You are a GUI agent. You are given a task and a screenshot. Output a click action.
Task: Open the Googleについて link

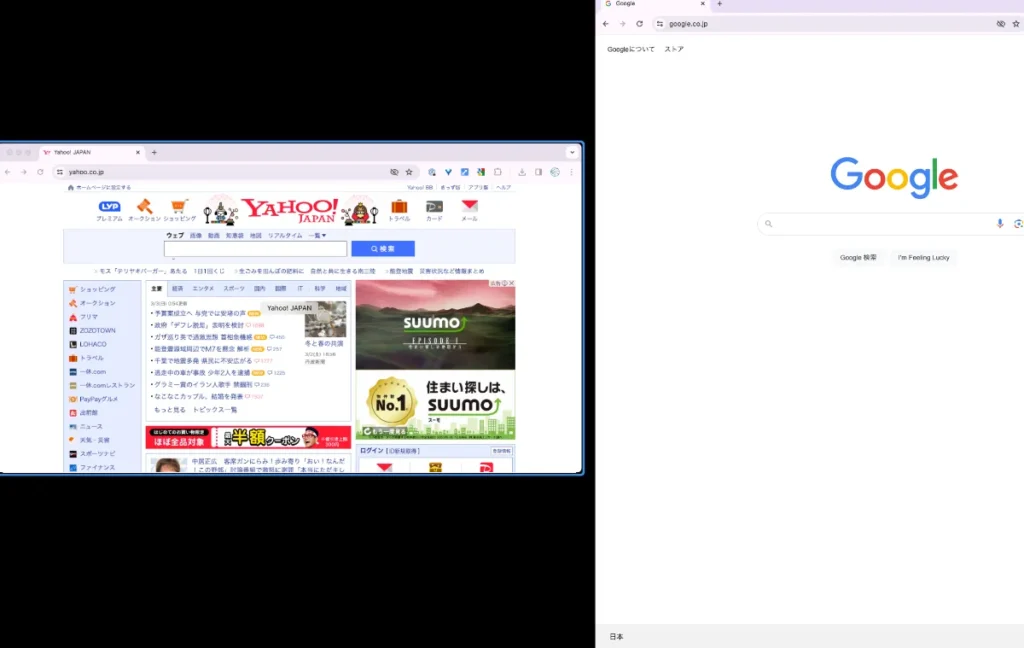pos(631,49)
